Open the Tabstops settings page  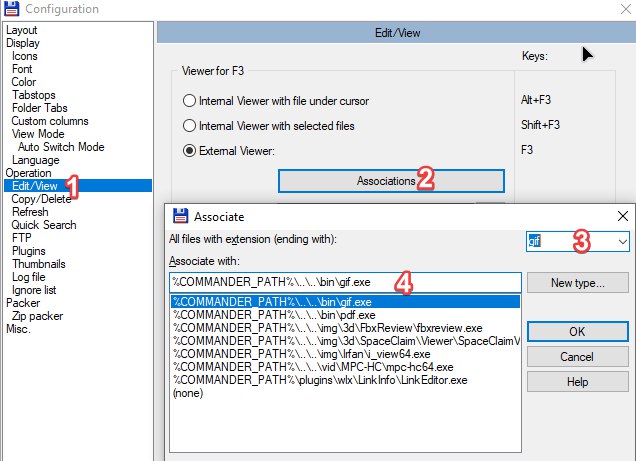34,95
